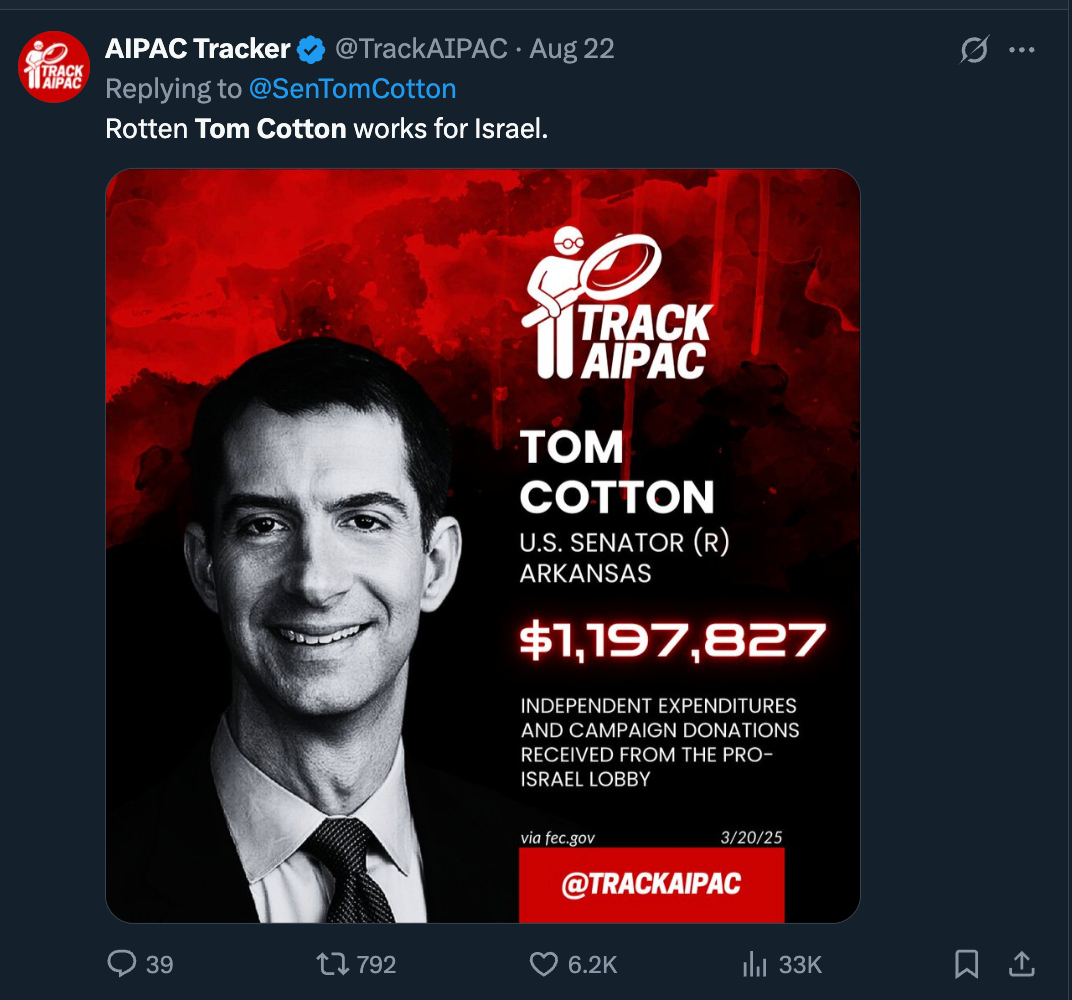Open Grok actions for this post
This screenshot has height=1000, width=1072.
coord(974,49)
